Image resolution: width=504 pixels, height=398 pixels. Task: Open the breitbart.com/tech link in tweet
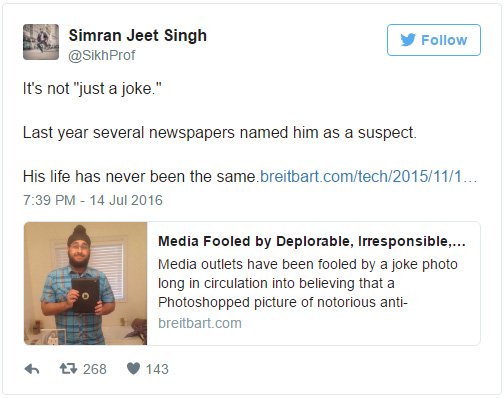(x=368, y=176)
